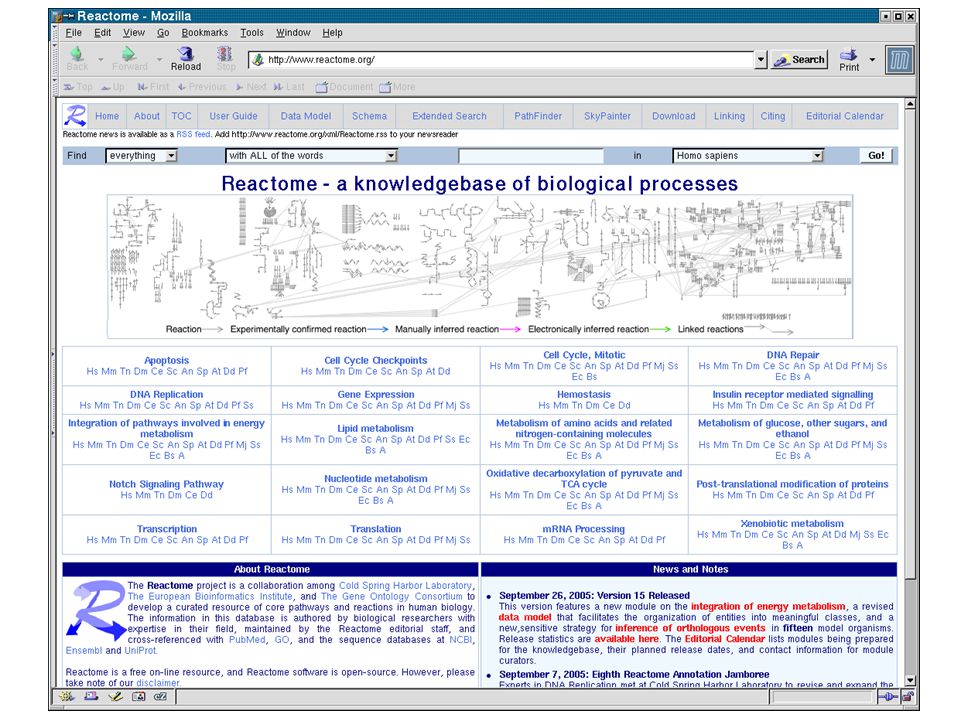The image size is (960, 720).
Task: Click the Stop loading icon
Action: click(x=225, y=58)
